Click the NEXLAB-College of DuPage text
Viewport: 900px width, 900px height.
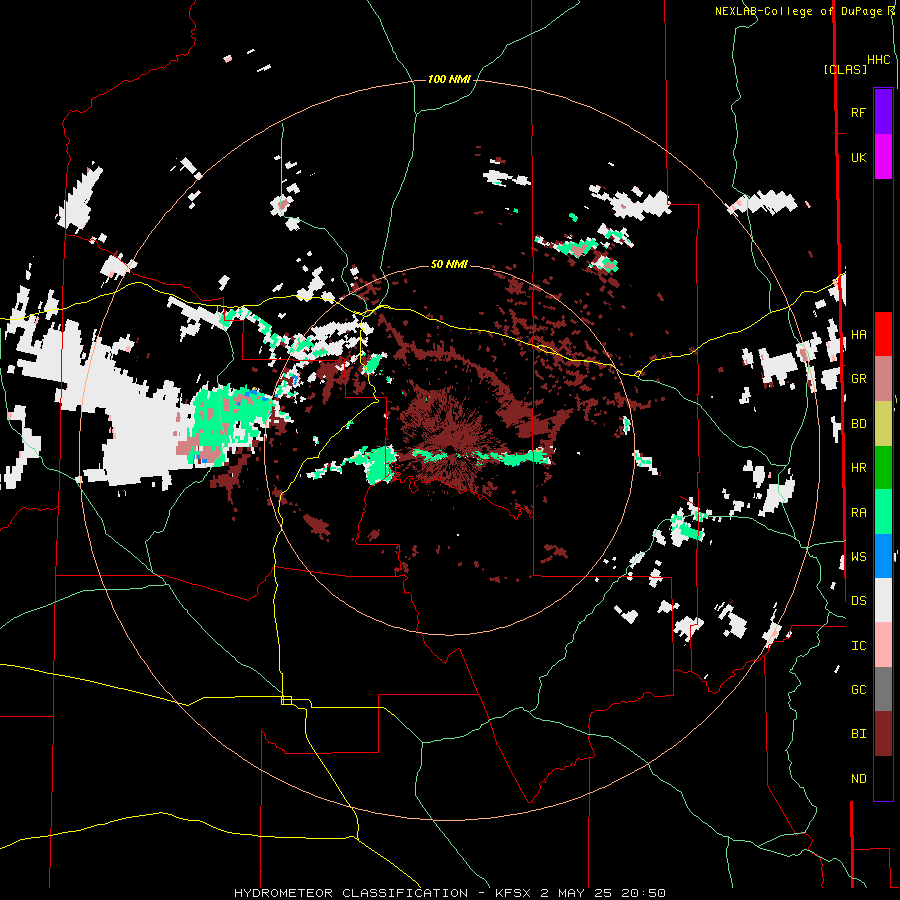point(798,11)
